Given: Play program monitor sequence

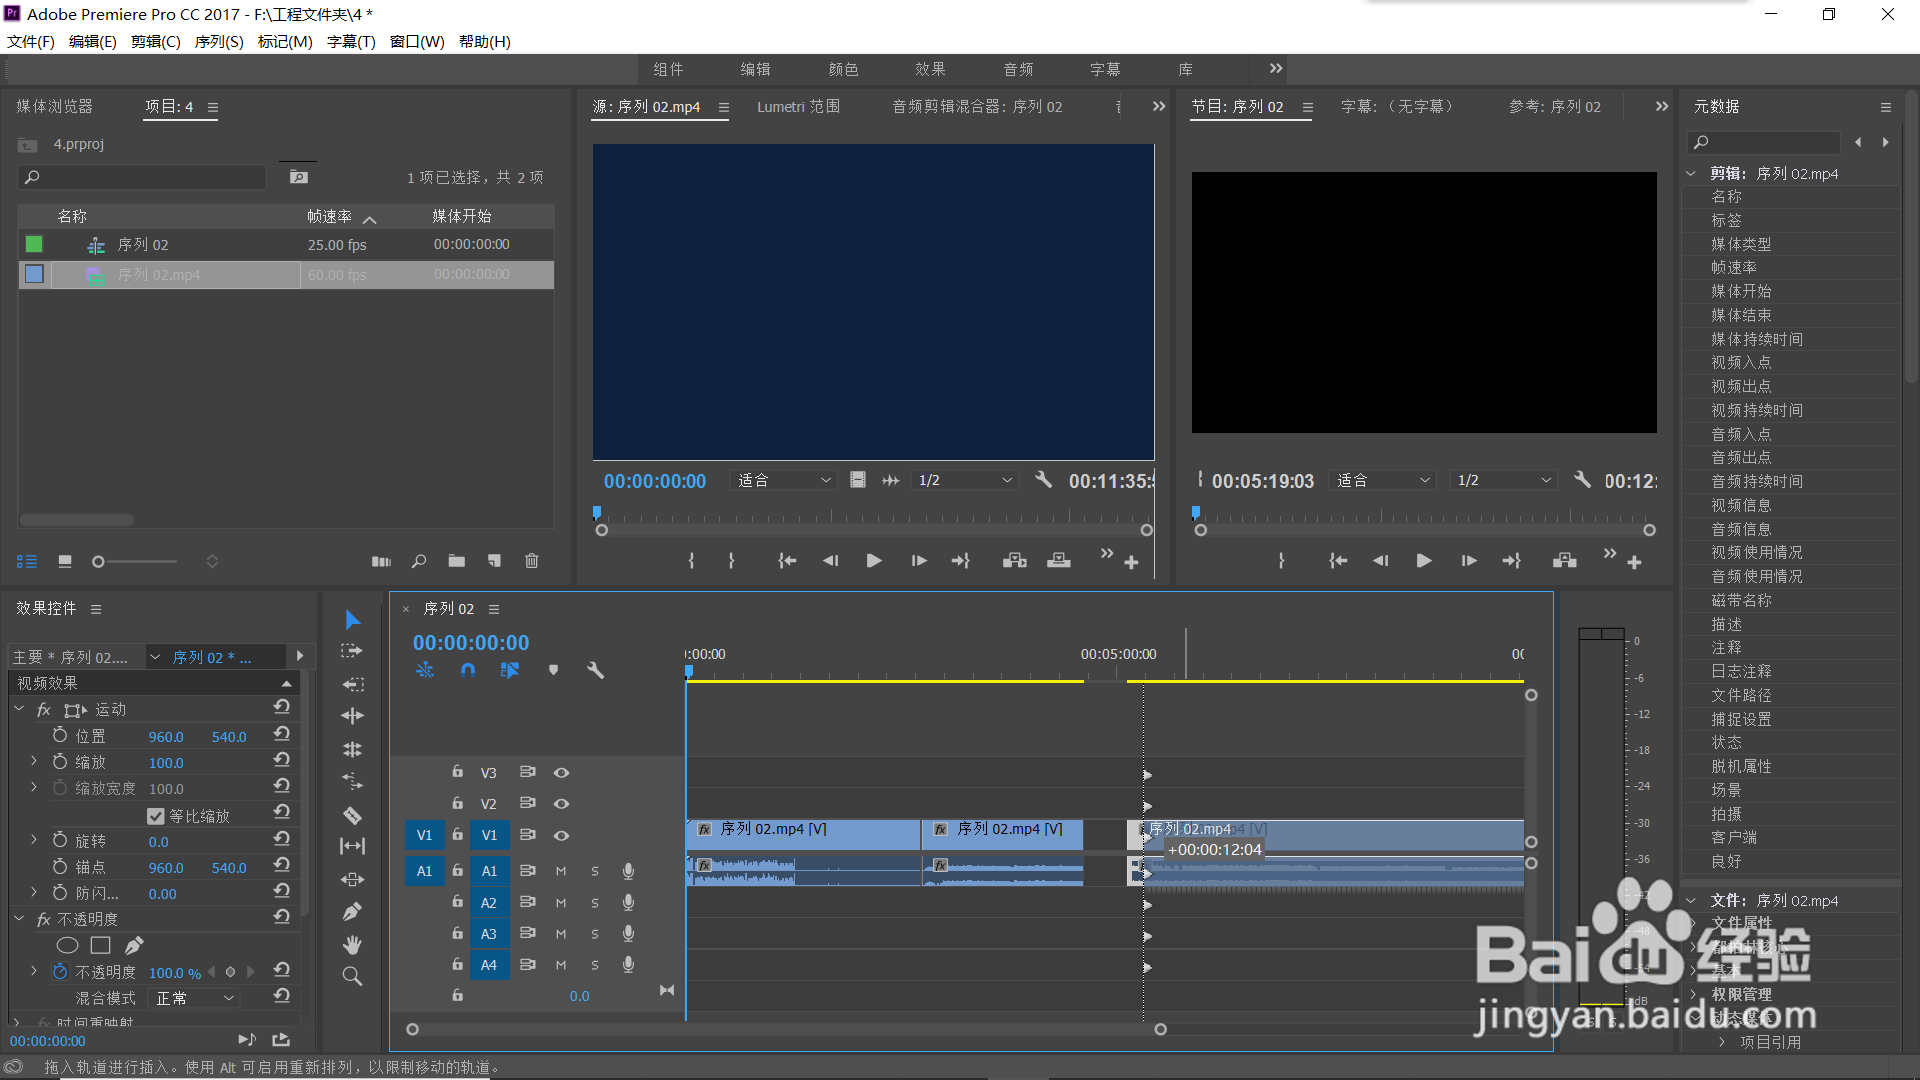Looking at the screenshot, I should click(1424, 561).
